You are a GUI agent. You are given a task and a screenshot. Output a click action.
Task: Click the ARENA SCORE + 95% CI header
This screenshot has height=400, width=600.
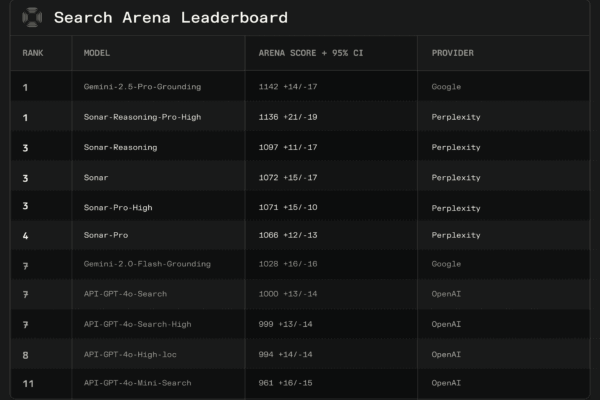311,53
